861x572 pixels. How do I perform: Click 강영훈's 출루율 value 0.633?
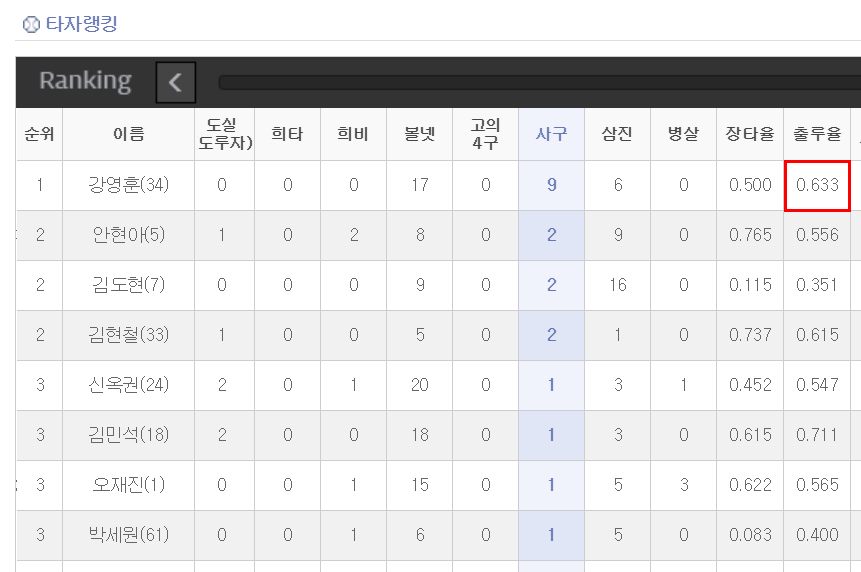point(817,185)
